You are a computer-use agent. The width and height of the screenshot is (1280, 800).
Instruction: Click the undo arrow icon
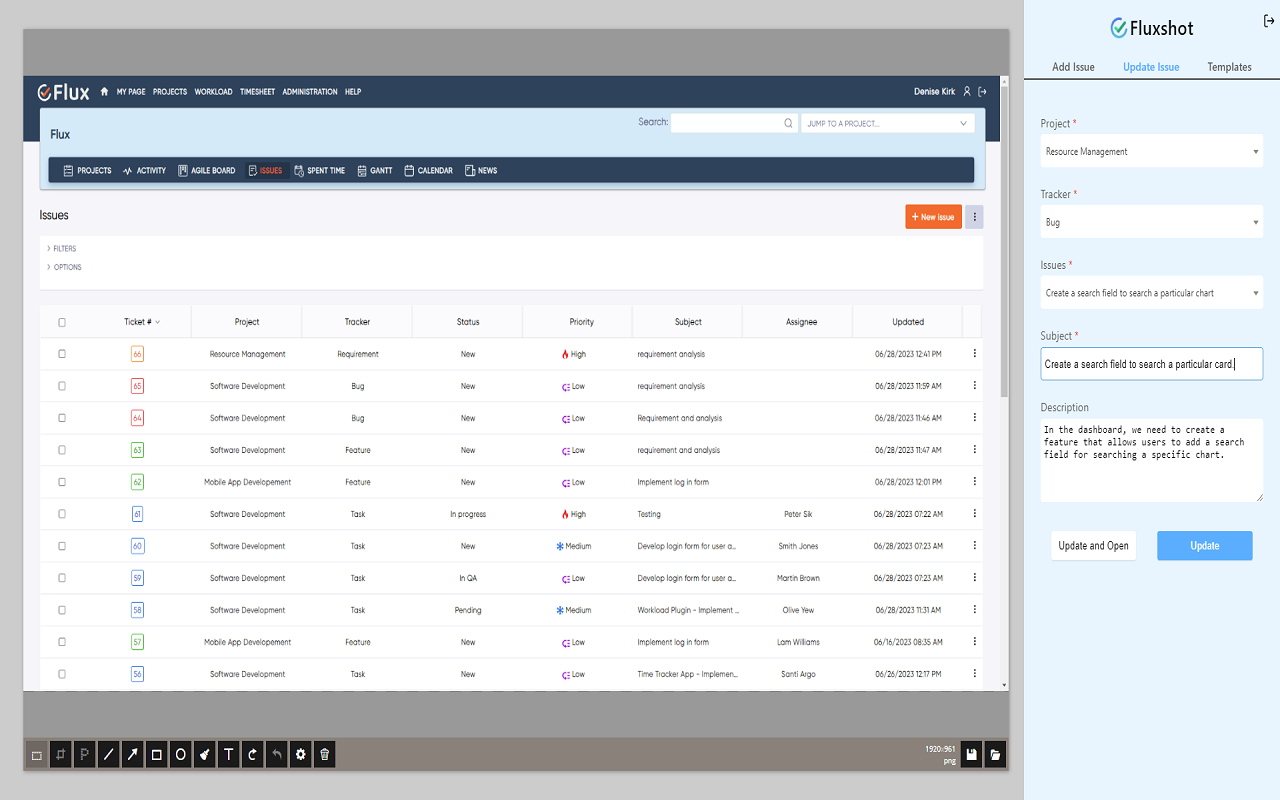tap(277, 755)
